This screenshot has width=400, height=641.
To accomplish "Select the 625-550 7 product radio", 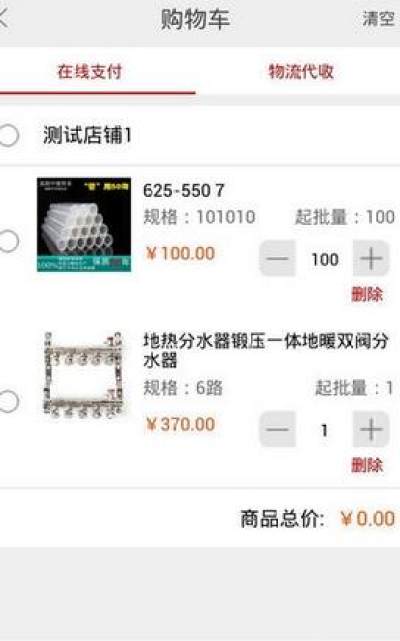I will 9,241.
